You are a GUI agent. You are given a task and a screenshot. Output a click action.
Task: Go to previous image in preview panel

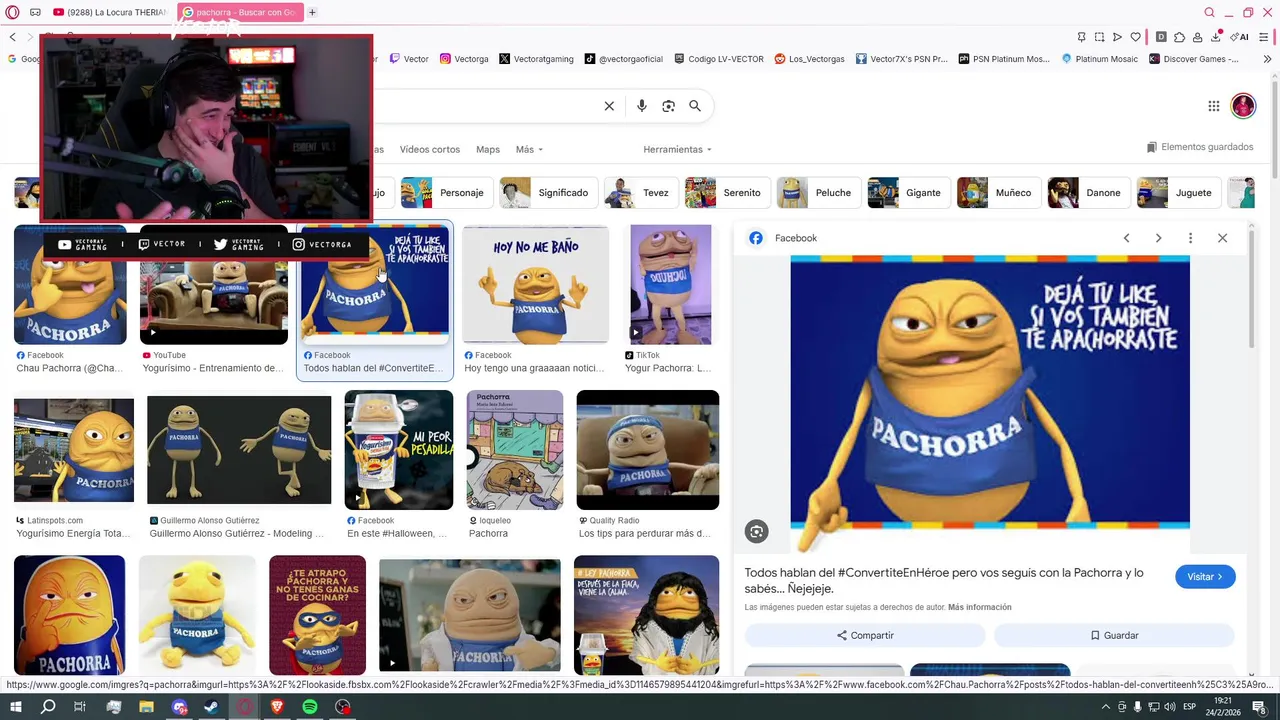pos(1126,238)
